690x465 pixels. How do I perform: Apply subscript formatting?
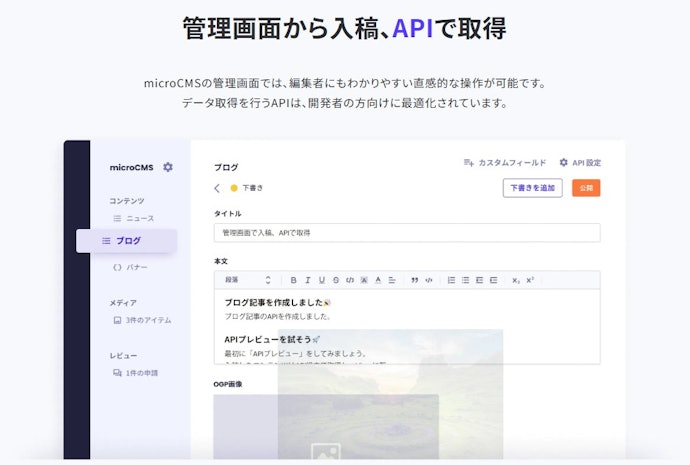click(x=516, y=280)
